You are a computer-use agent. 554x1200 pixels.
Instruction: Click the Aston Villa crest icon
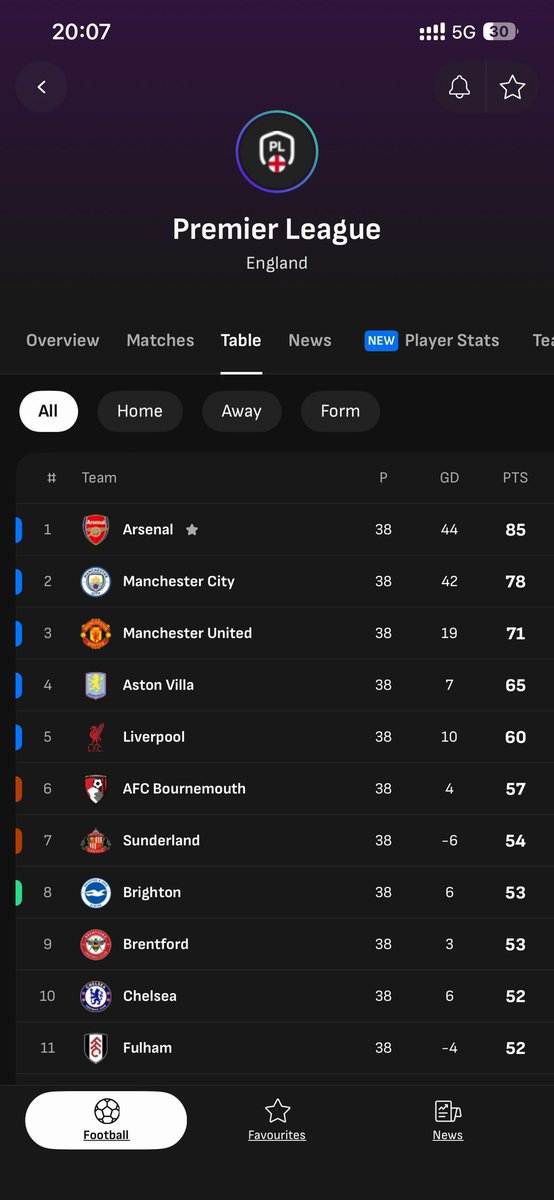(x=95, y=686)
